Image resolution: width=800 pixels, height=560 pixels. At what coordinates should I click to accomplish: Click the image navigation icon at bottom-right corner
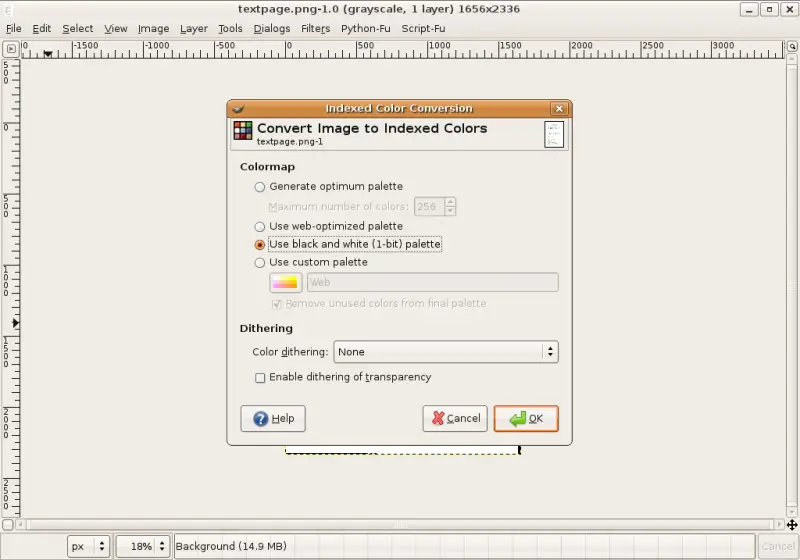tap(791, 525)
